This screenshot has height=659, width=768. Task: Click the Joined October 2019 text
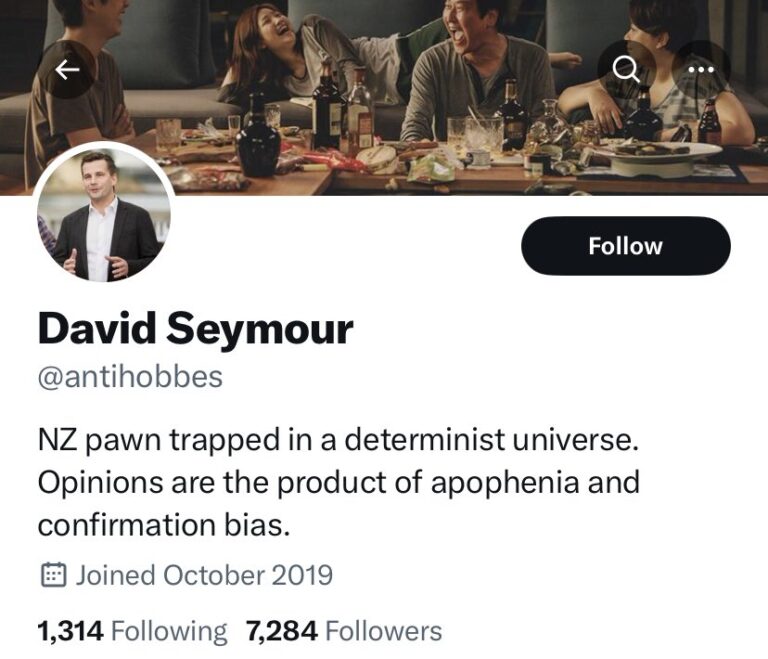point(204,575)
